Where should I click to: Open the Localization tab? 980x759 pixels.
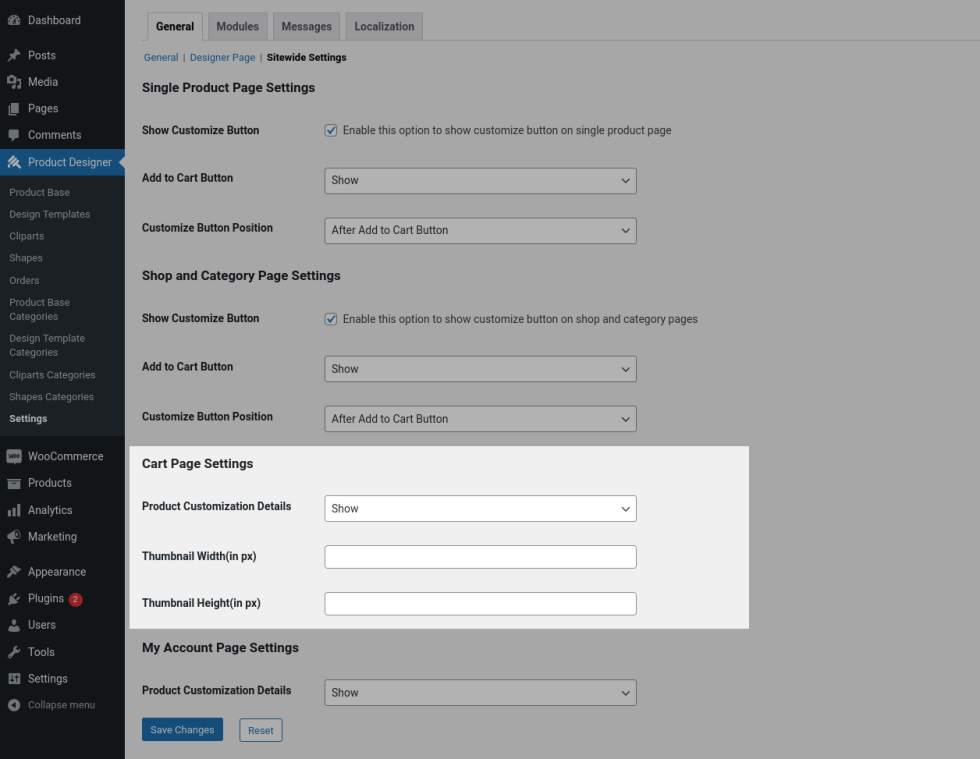[384, 27]
